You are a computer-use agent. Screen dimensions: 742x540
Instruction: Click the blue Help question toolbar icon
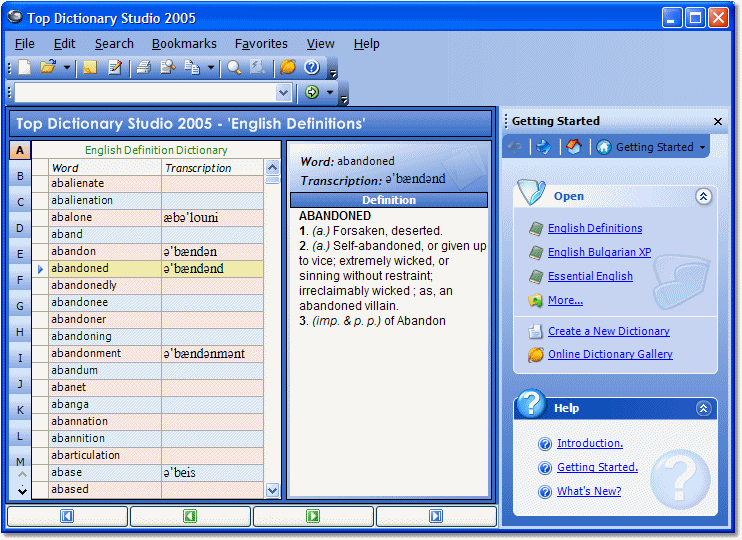[312, 67]
